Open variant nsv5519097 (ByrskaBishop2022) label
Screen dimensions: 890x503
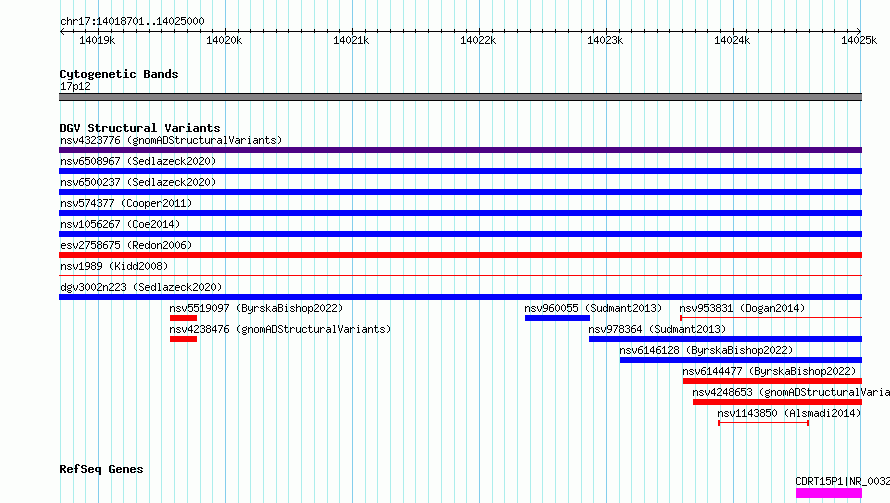256,308
